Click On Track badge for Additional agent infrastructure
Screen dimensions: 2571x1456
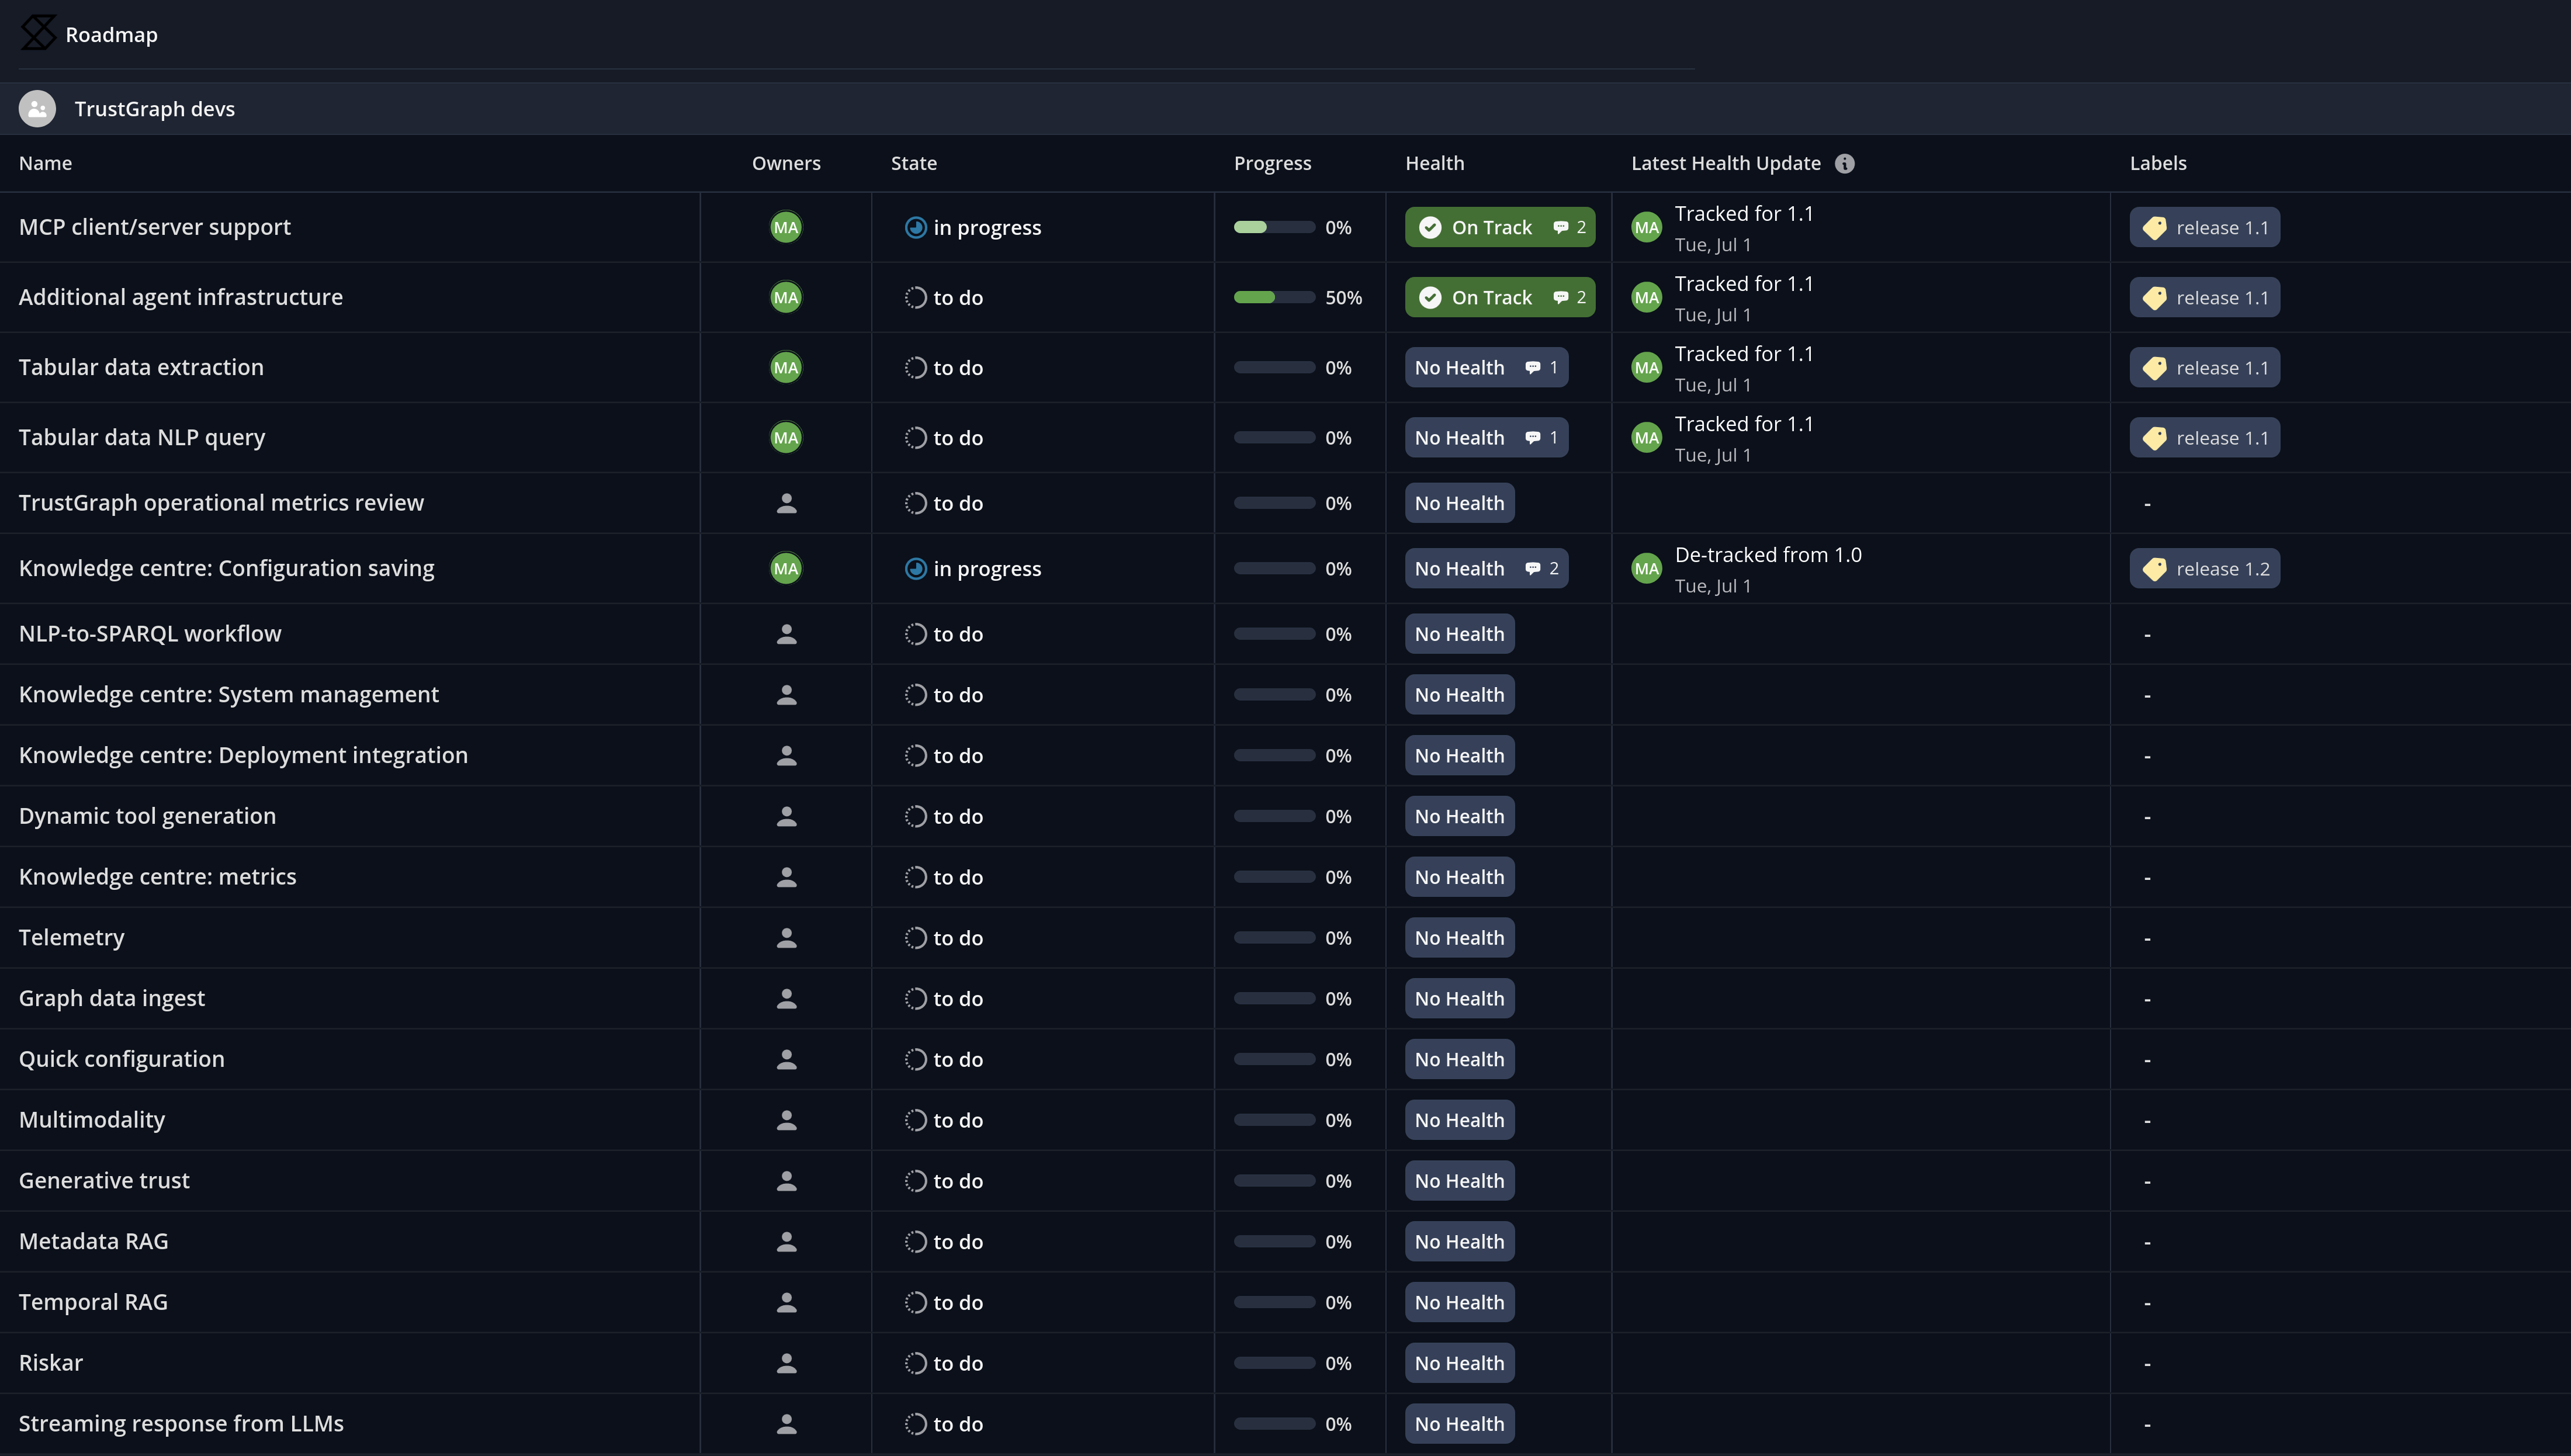coord(1500,298)
